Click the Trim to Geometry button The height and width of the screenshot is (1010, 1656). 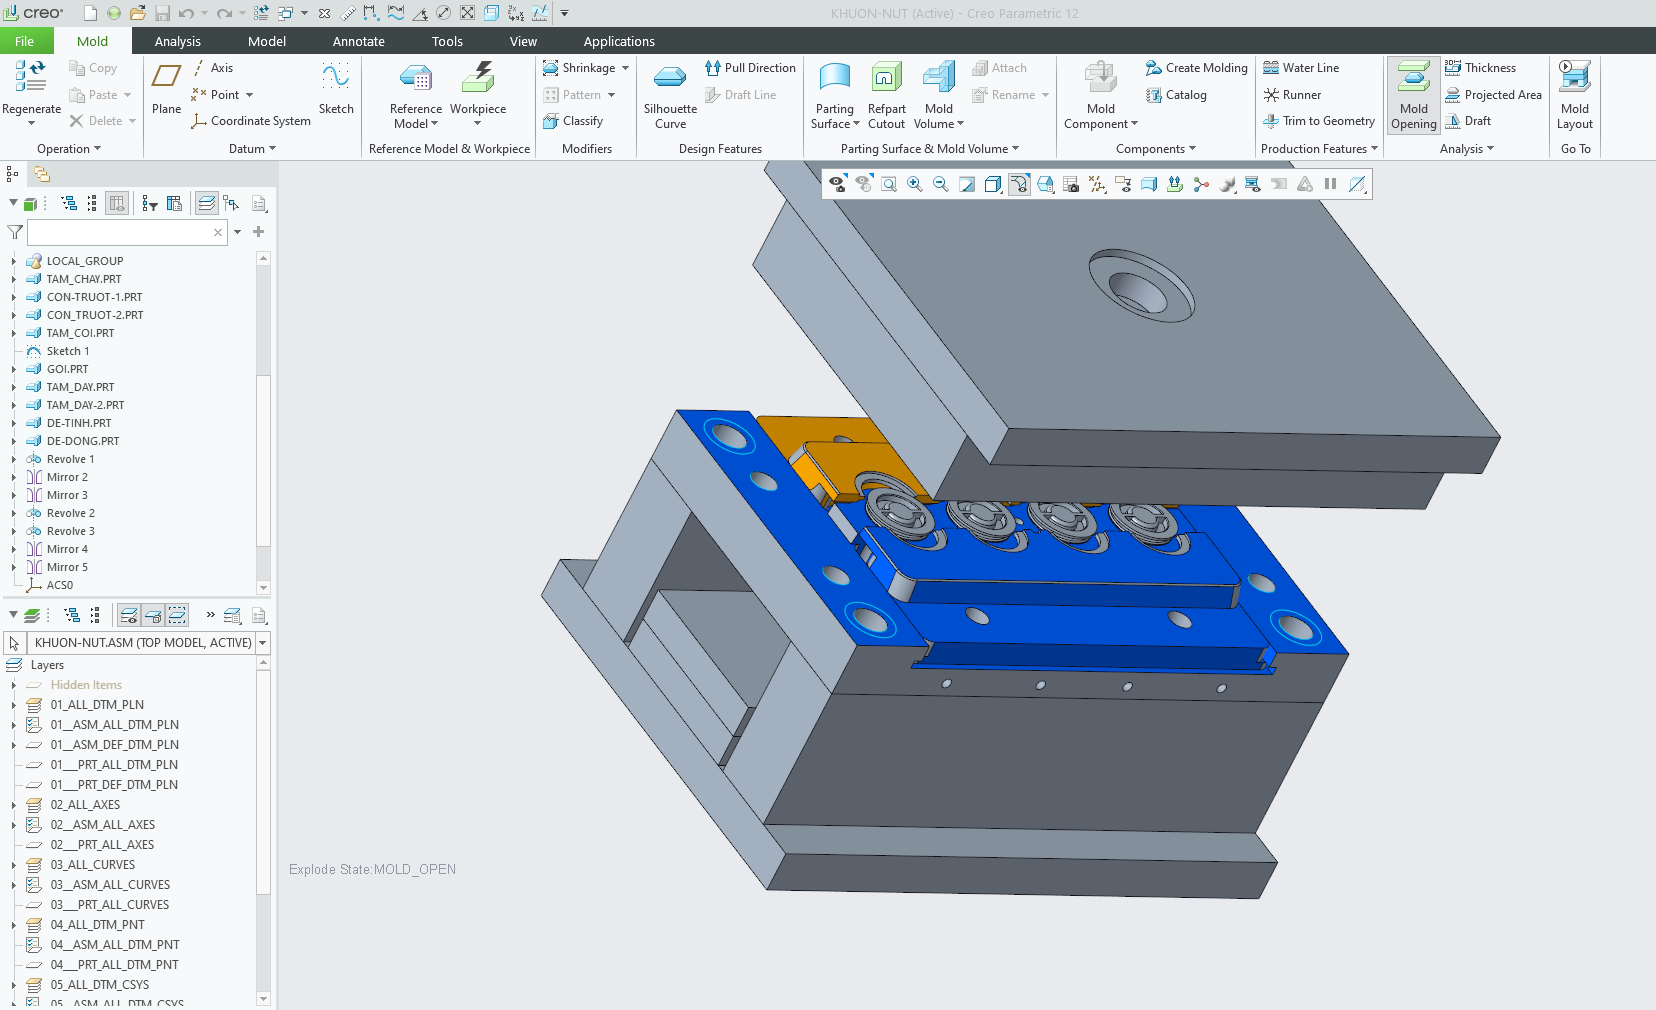point(1319,121)
